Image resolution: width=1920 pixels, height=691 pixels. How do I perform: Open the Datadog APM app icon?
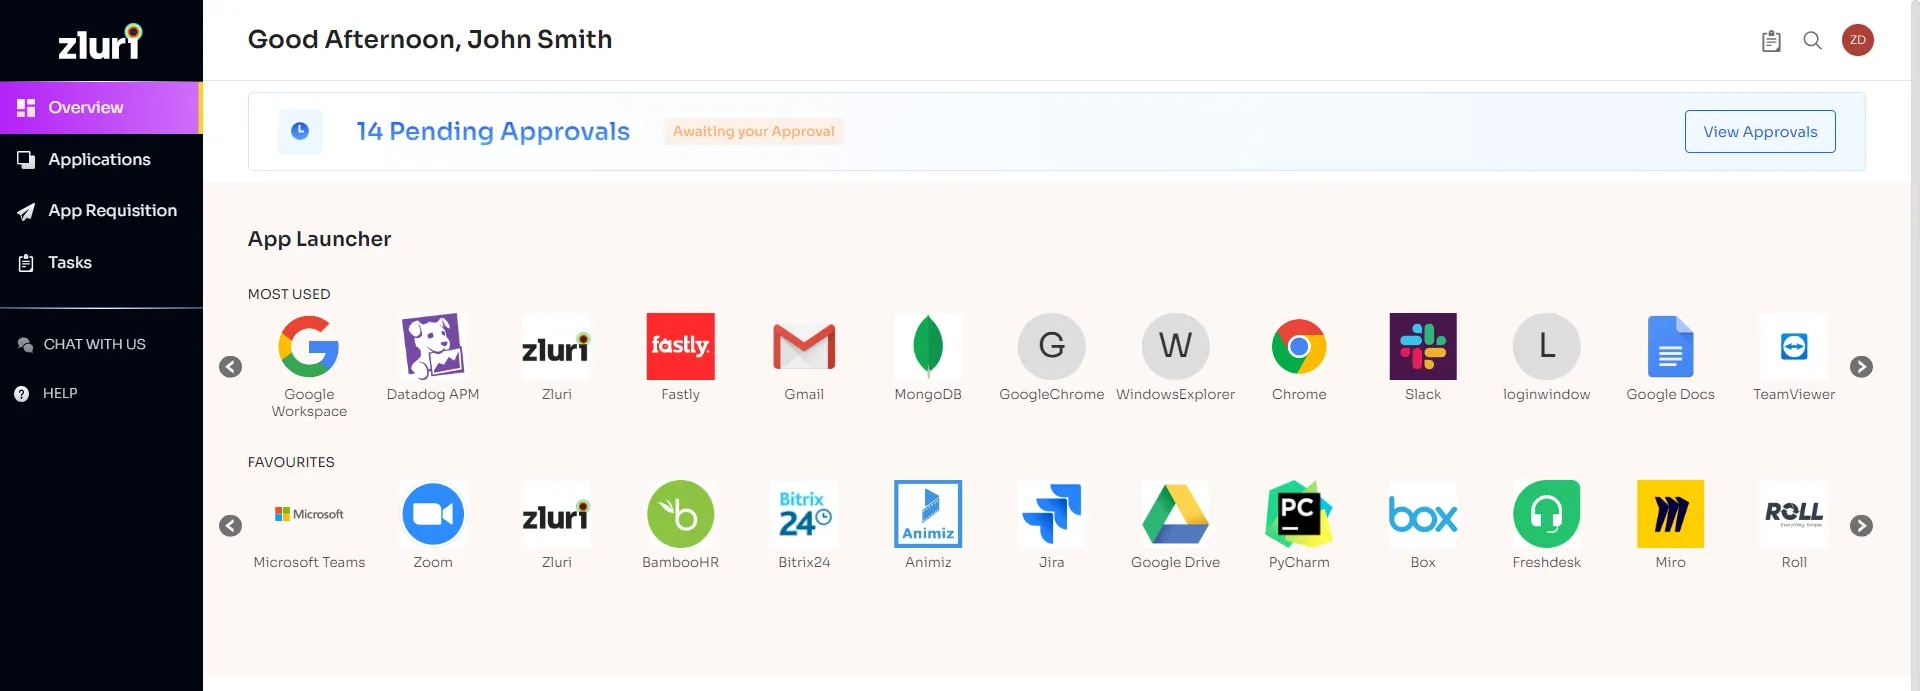click(433, 347)
